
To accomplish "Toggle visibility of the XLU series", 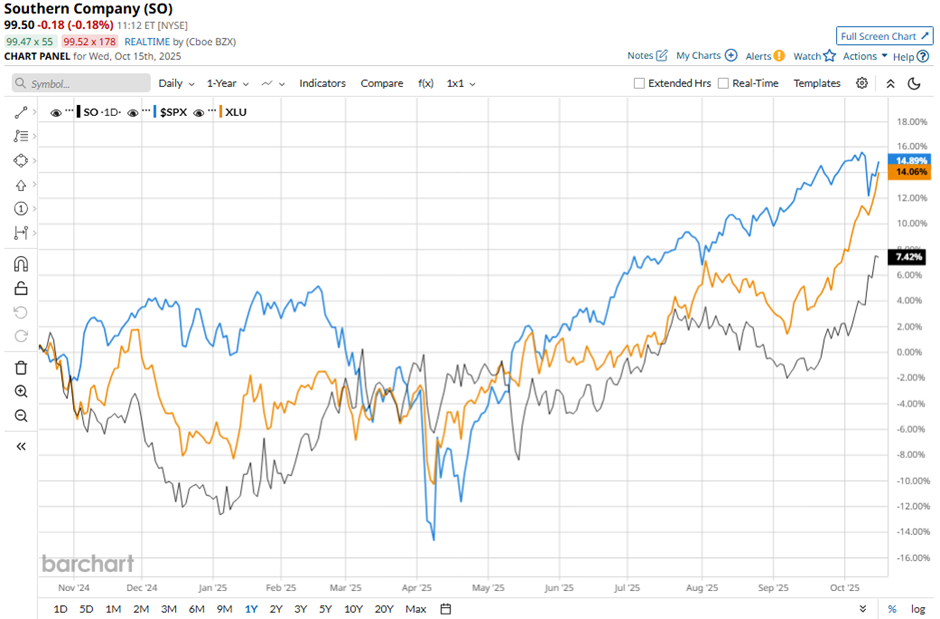I will pos(198,113).
